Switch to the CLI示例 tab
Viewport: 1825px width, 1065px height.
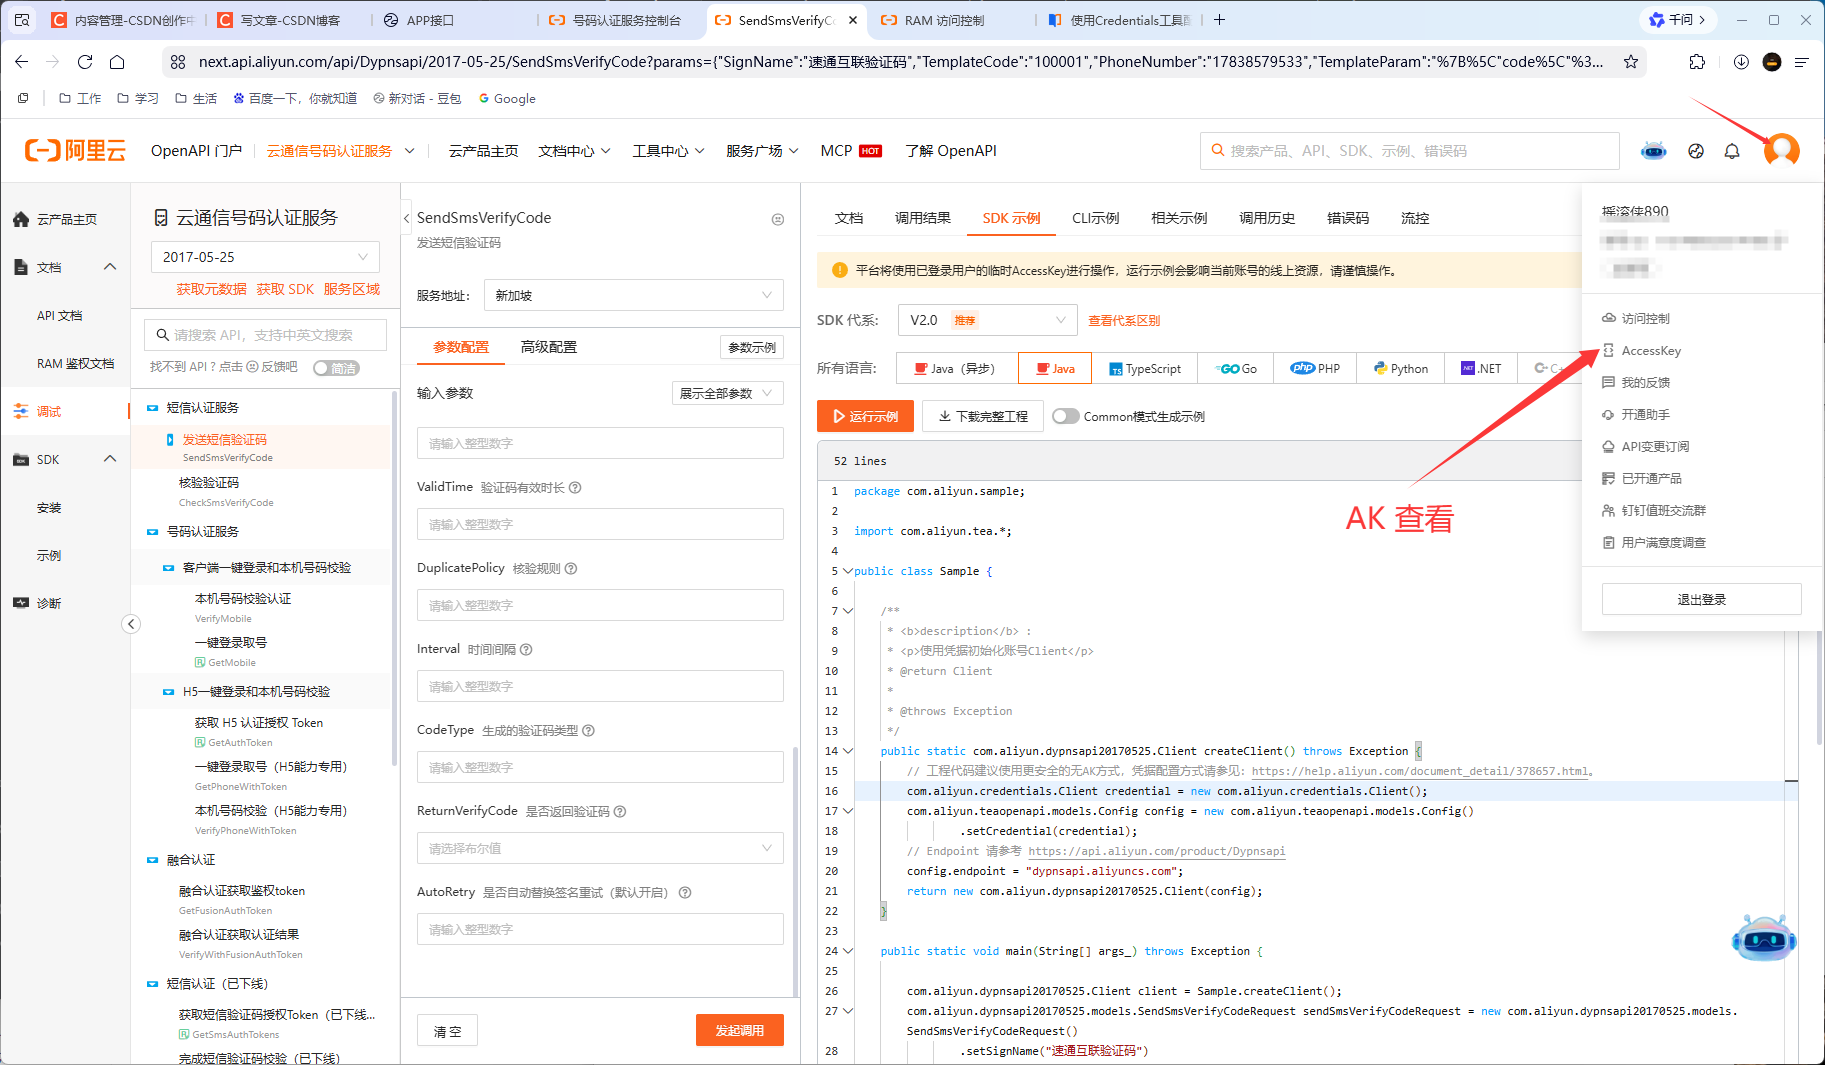[x=1095, y=218]
